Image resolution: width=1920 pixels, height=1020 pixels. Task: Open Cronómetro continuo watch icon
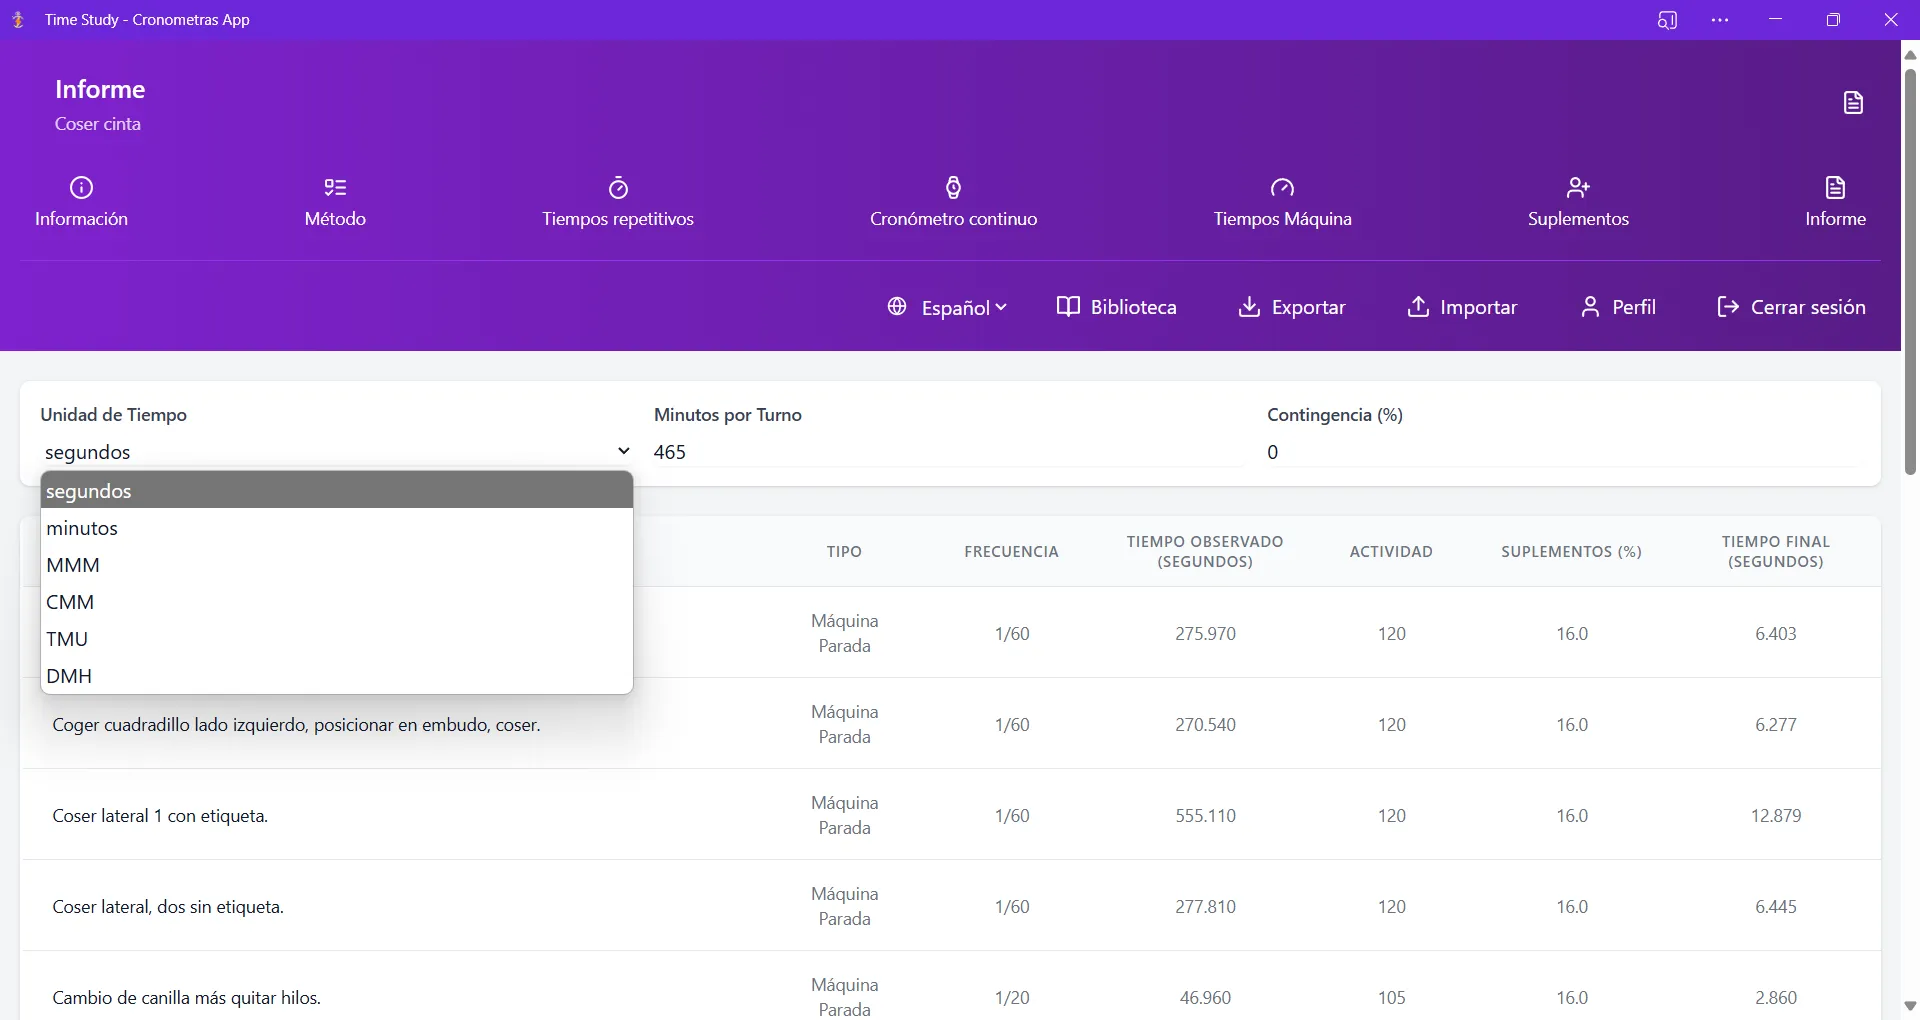pyautogui.click(x=953, y=187)
